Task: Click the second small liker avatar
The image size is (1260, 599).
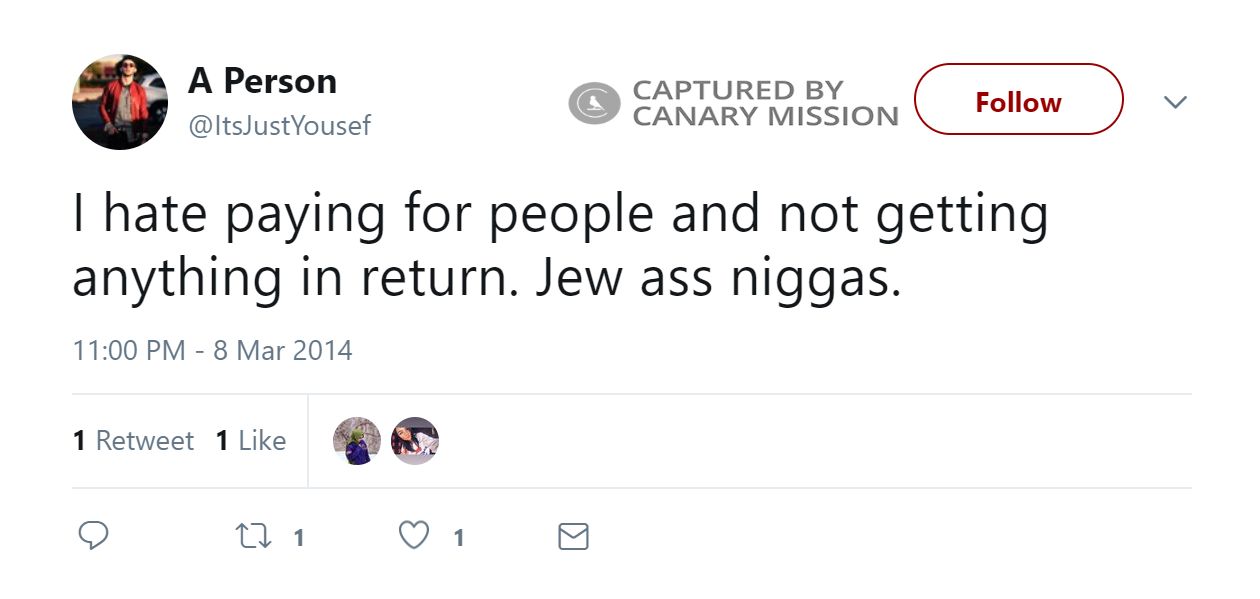Action: tap(414, 441)
